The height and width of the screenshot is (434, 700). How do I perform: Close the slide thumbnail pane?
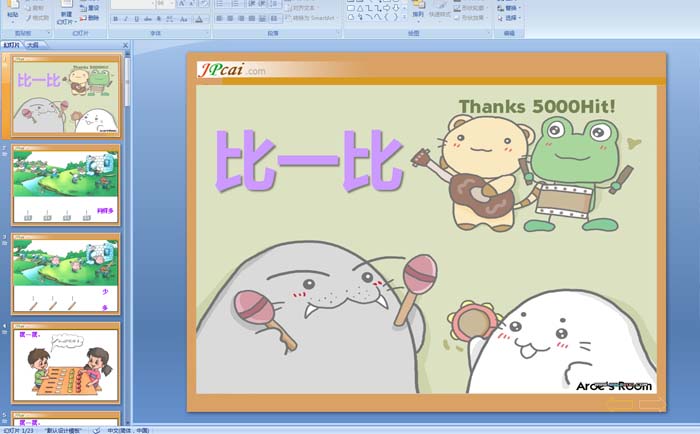pyautogui.click(x=126, y=45)
